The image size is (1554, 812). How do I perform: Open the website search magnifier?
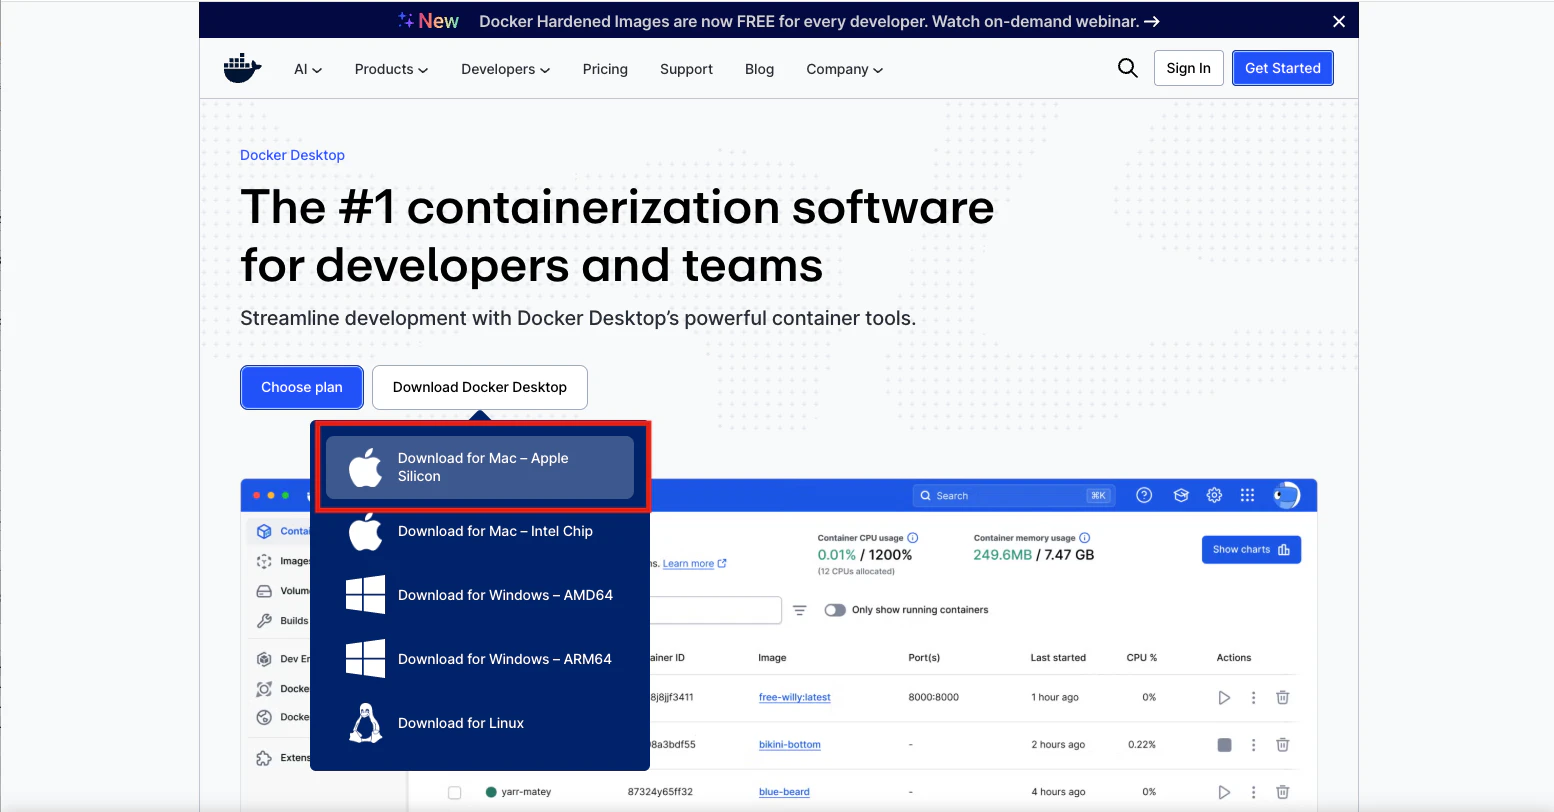[x=1127, y=68]
